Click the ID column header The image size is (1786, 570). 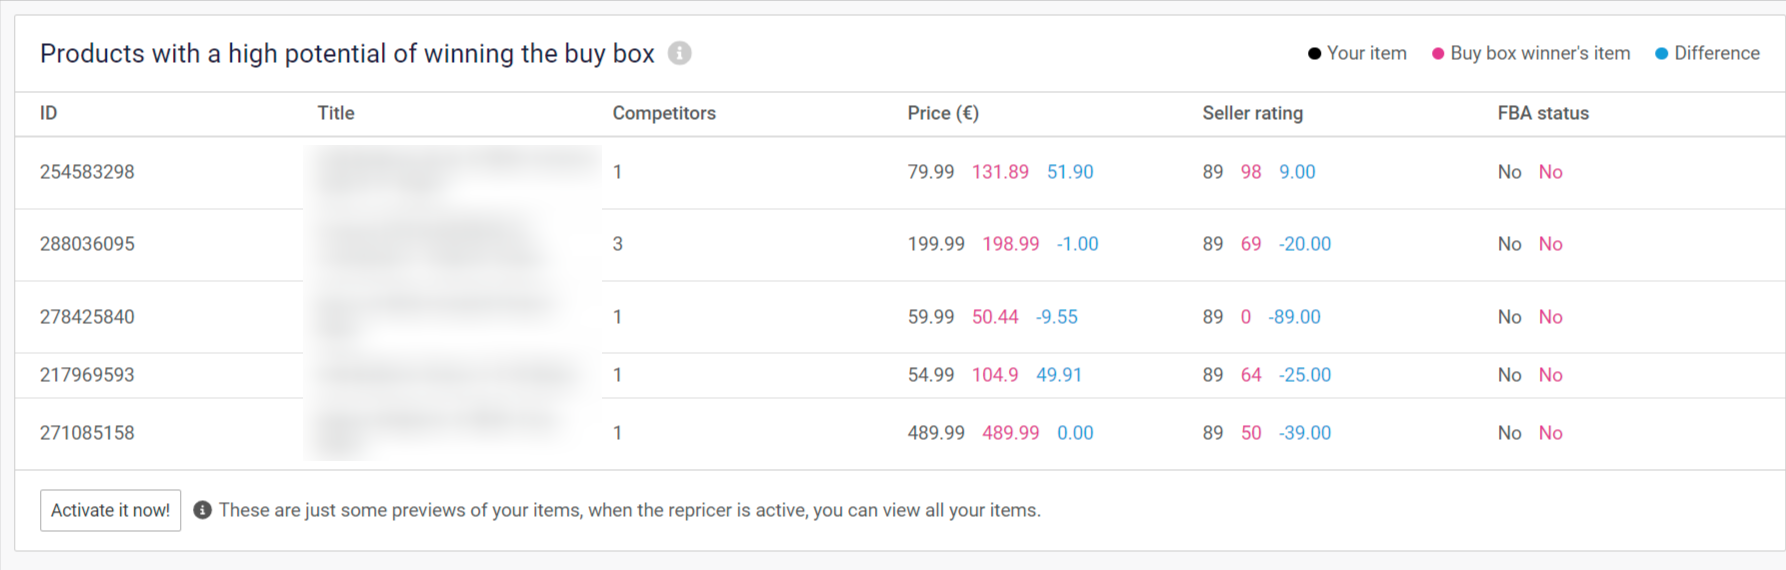(48, 113)
